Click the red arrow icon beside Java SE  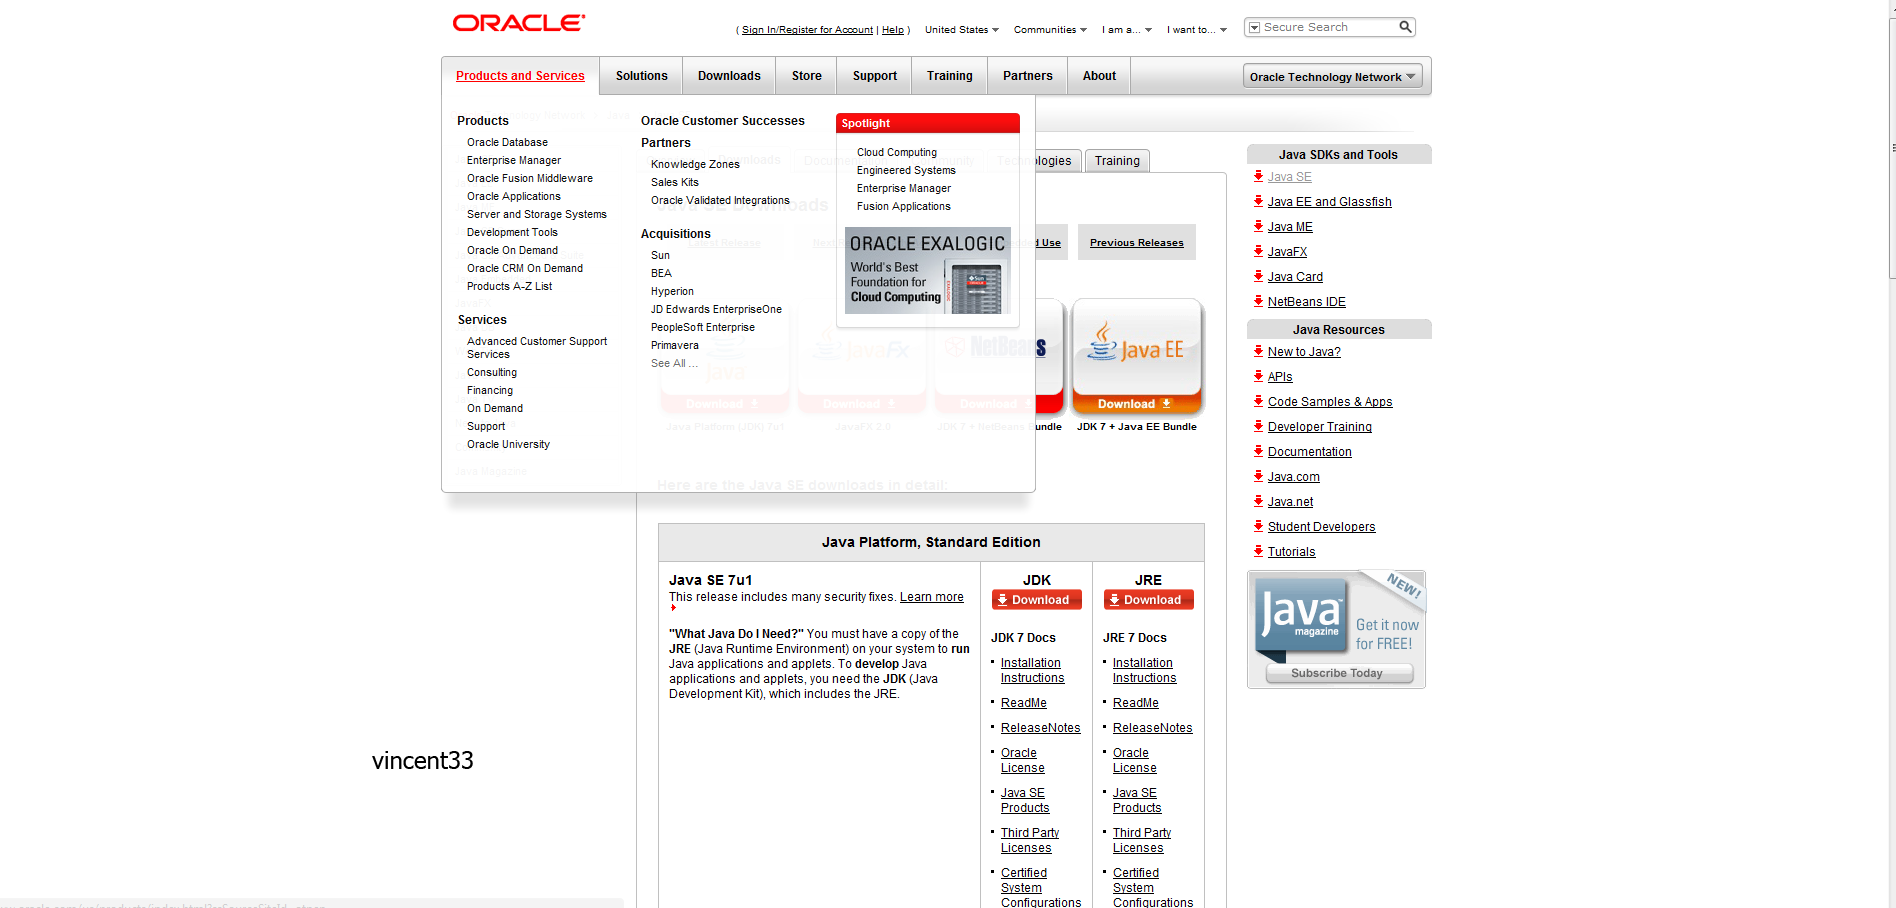[1258, 176]
